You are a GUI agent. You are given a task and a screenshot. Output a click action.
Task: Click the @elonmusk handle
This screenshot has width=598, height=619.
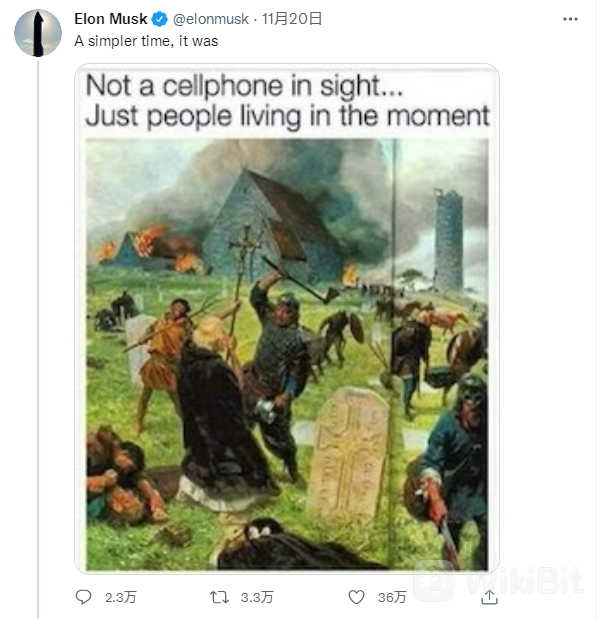point(211,19)
